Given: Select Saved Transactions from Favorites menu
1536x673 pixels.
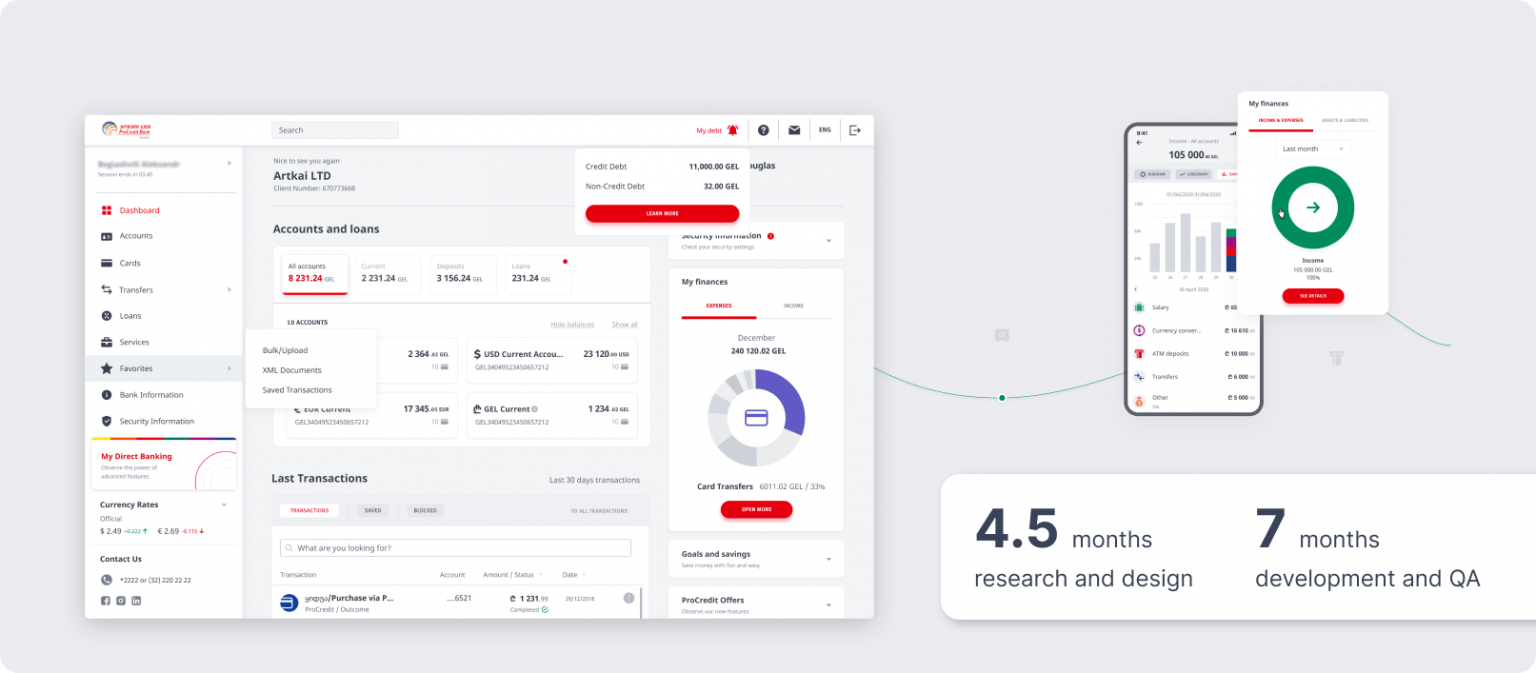Looking at the screenshot, I should click(x=298, y=389).
